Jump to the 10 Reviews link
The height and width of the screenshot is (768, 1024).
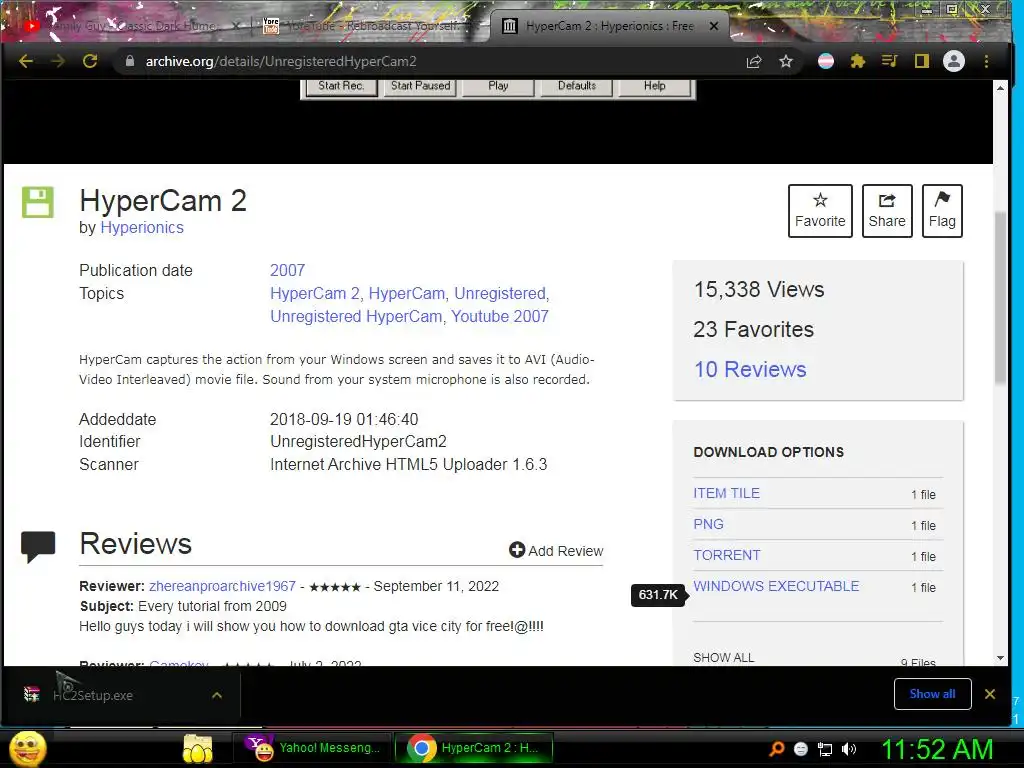click(750, 369)
